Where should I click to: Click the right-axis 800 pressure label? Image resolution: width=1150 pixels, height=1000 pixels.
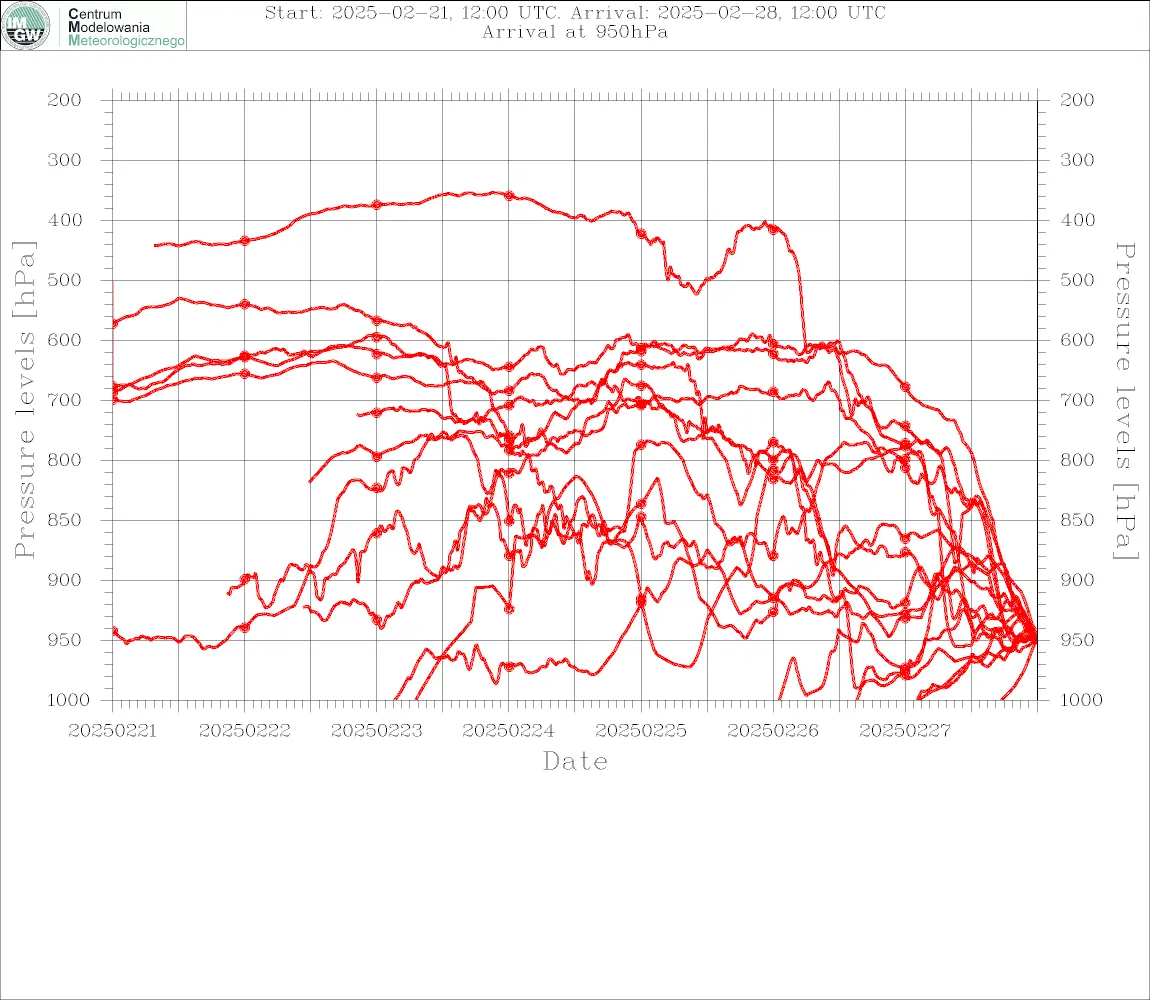point(1077,460)
